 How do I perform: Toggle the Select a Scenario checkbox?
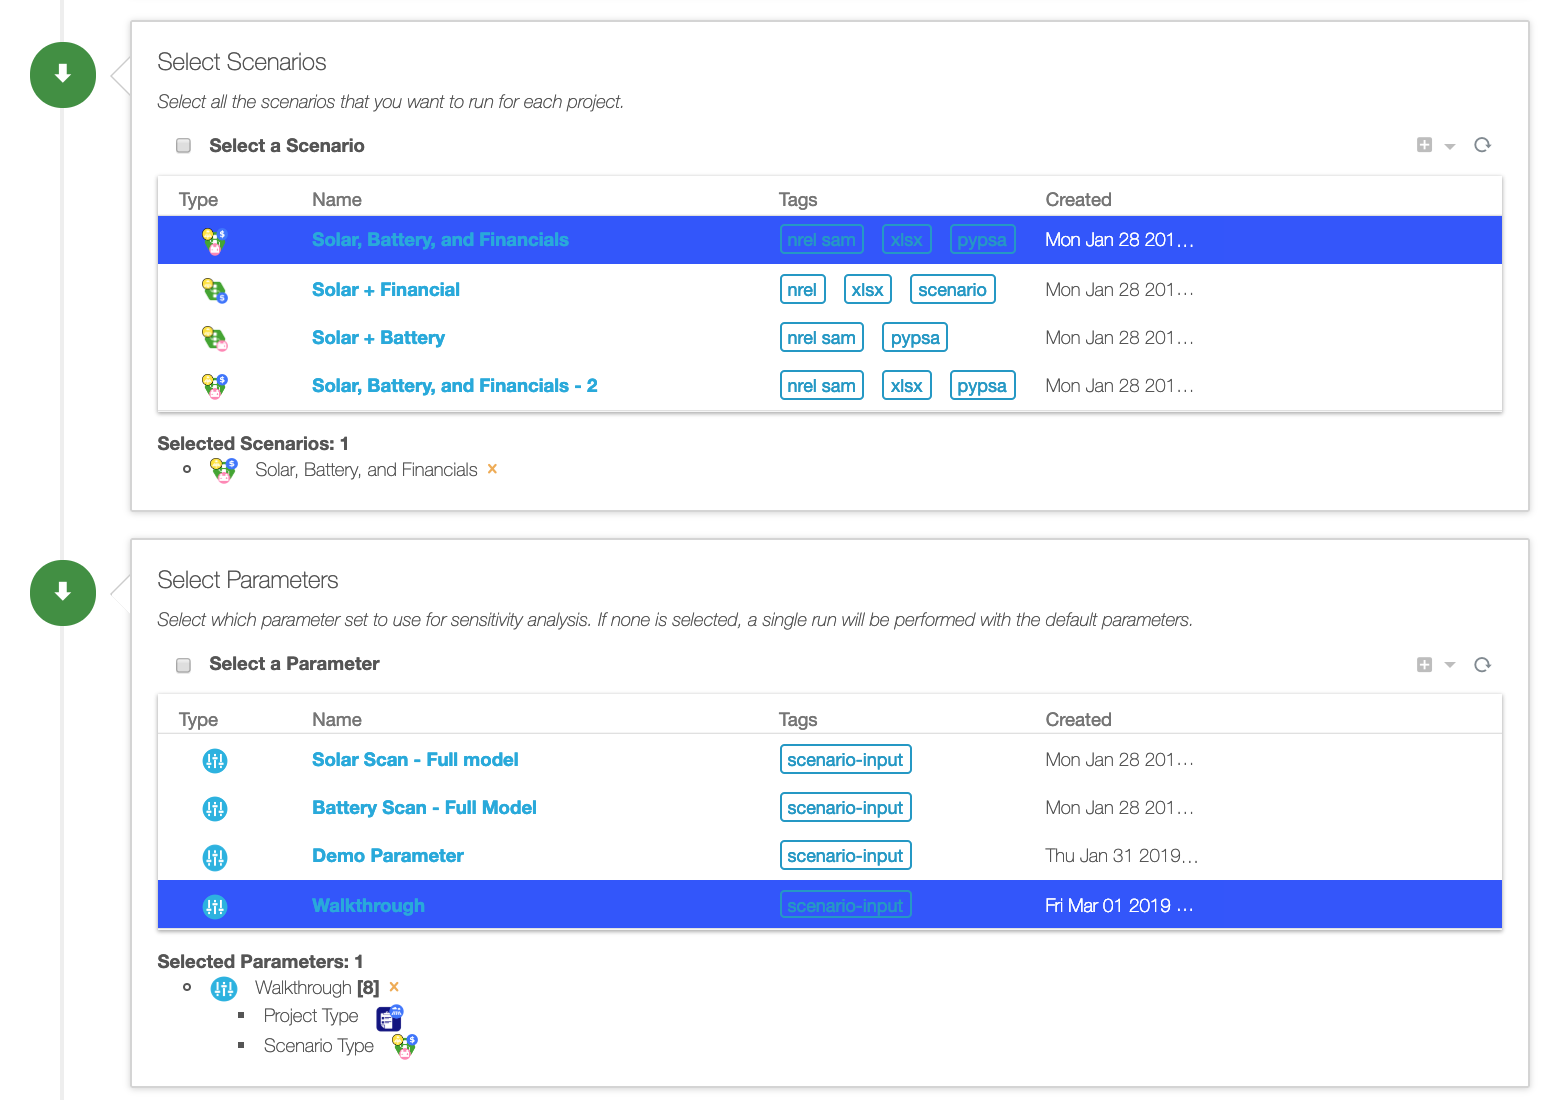(183, 146)
